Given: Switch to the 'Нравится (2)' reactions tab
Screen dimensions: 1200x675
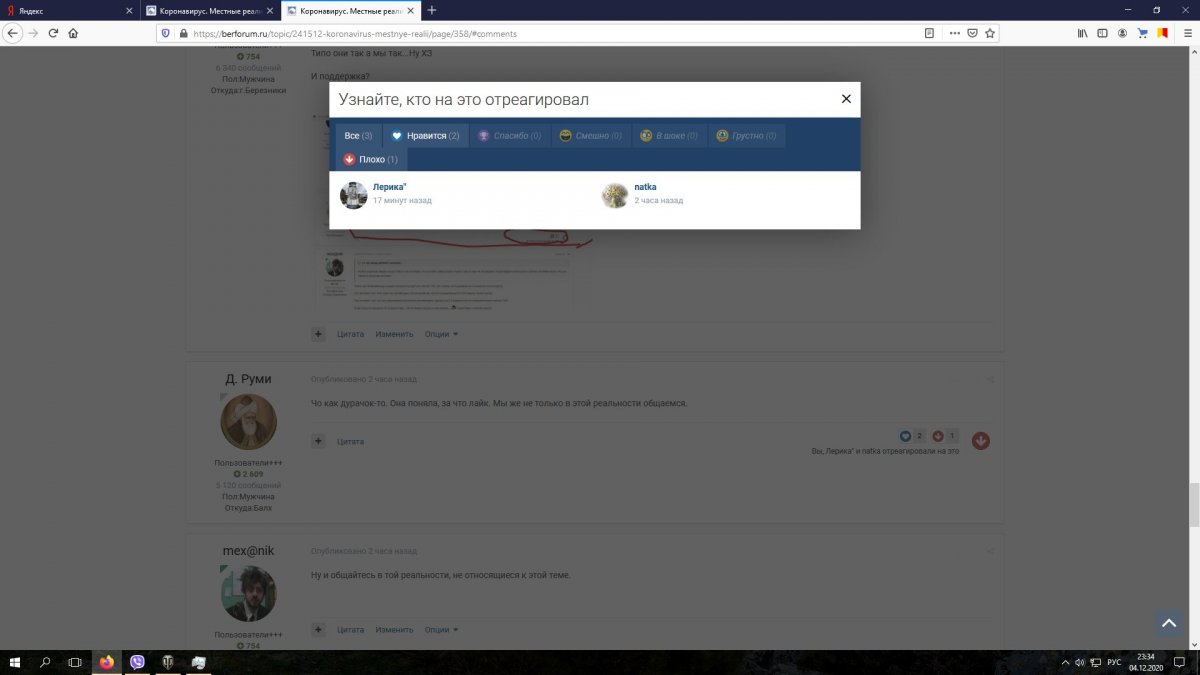Looking at the screenshot, I should coord(426,136).
